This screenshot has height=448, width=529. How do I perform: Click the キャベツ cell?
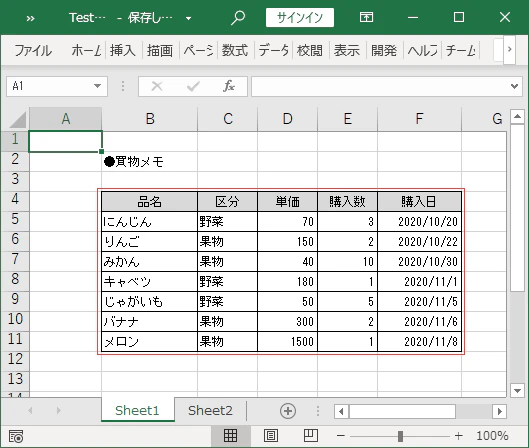pyautogui.click(x=149, y=281)
